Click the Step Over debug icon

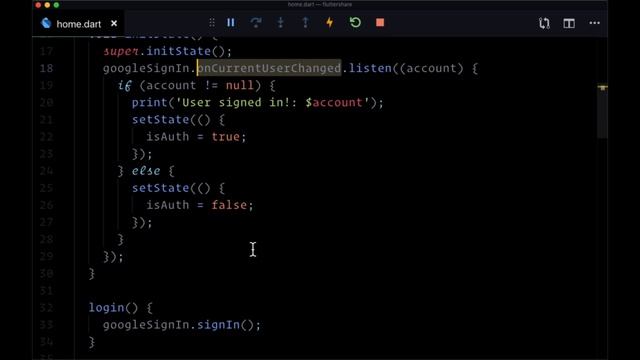tap(256, 22)
